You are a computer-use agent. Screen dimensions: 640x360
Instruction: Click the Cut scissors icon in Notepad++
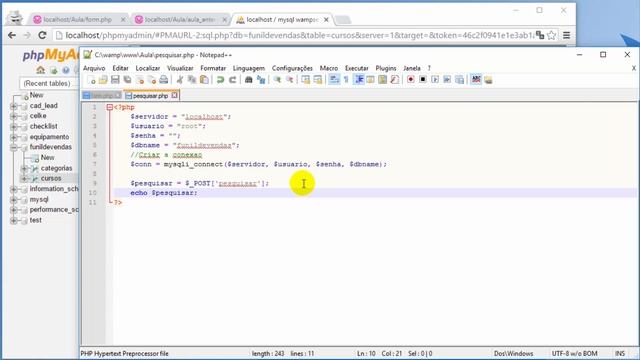point(180,80)
